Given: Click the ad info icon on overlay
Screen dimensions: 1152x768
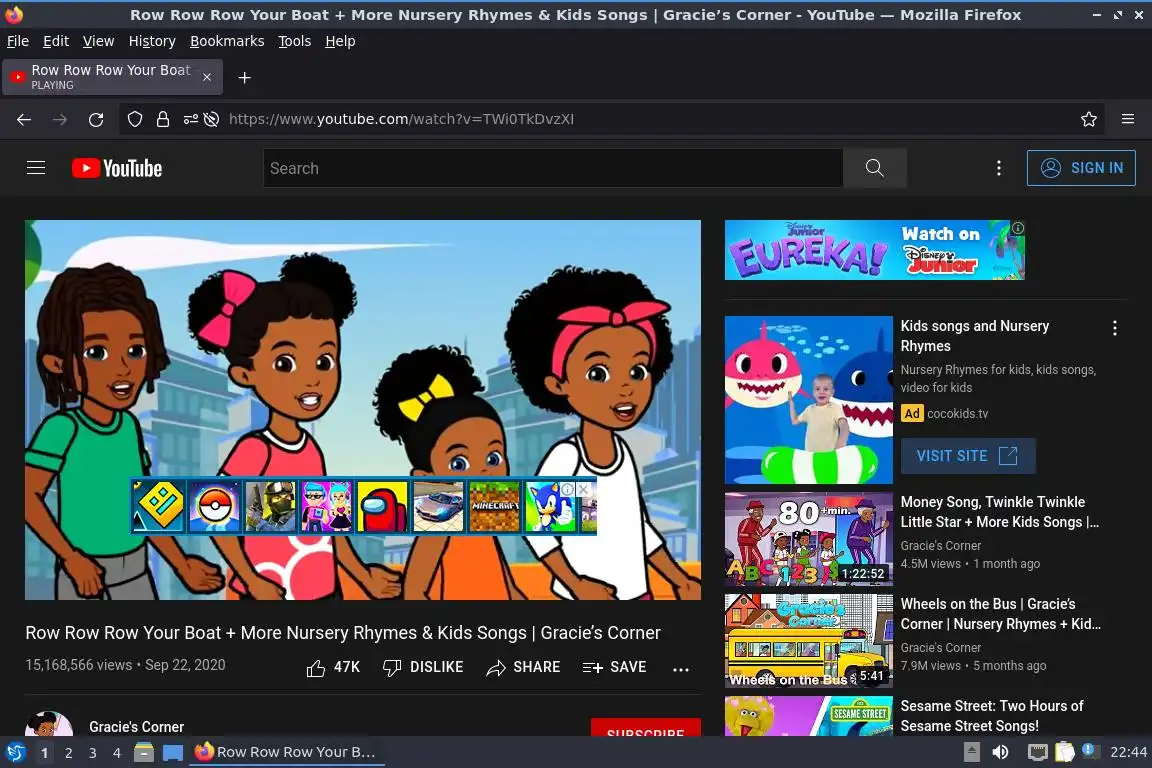Looking at the screenshot, I should click(x=568, y=489).
